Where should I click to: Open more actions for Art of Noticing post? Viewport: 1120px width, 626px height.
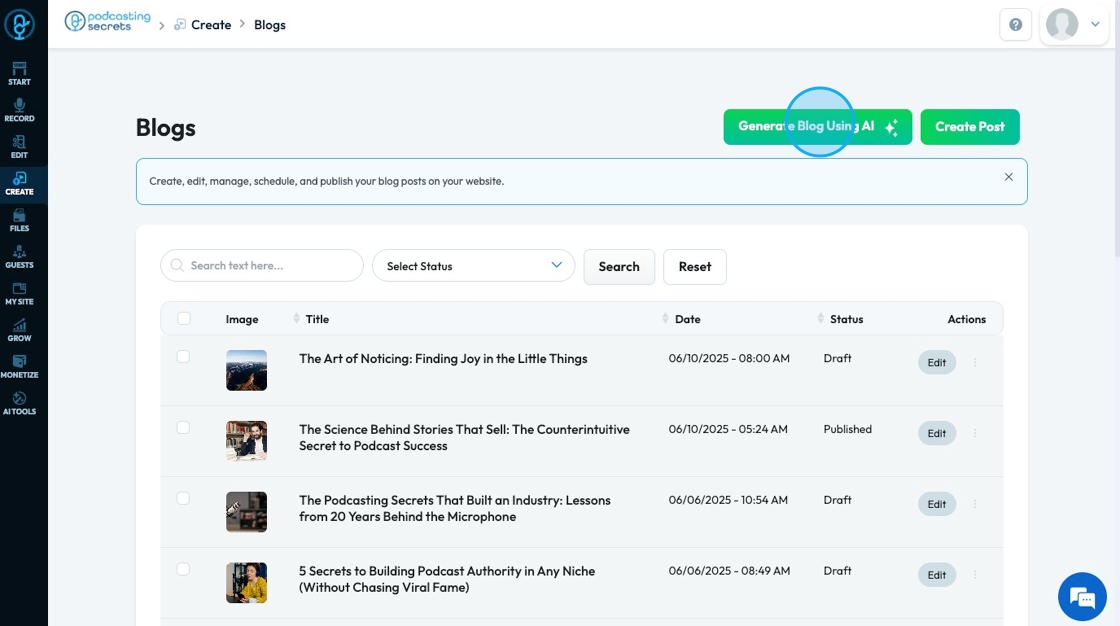(975, 363)
